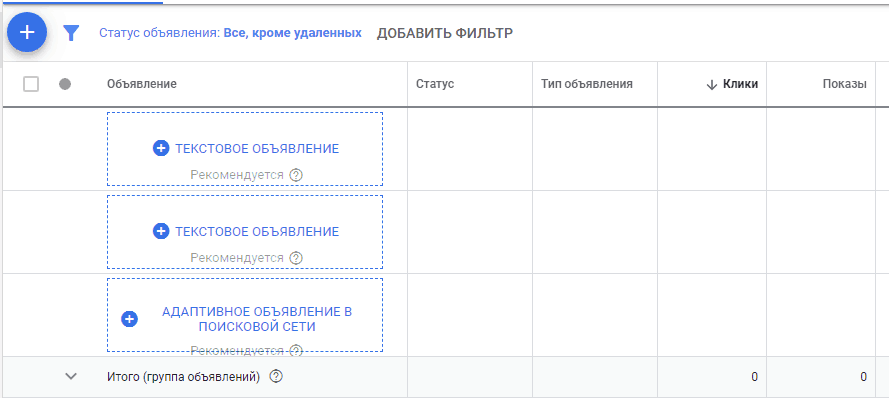
Task: Expand the Итого row chevron
Action: pos(71,376)
